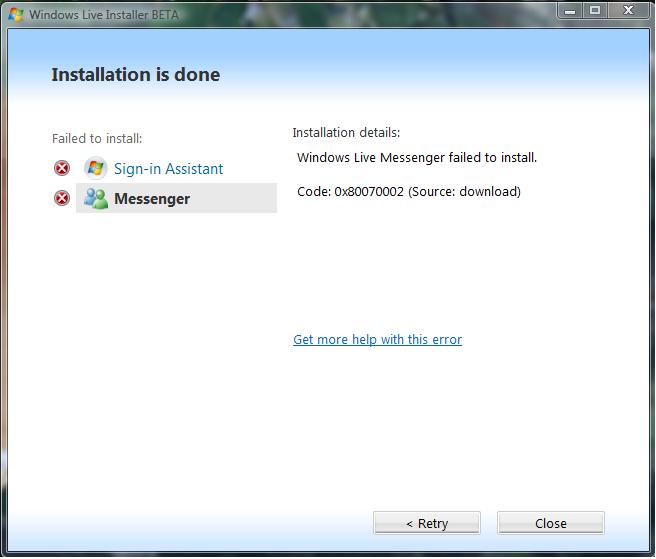Click the 'Installation details:' label
The height and width of the screenshot is (559, 656).
[346, 133]
